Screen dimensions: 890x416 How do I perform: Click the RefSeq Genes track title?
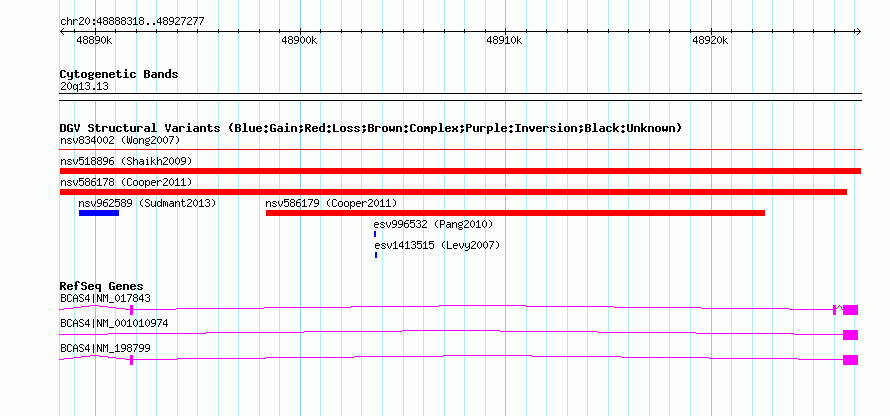point(102,286)
